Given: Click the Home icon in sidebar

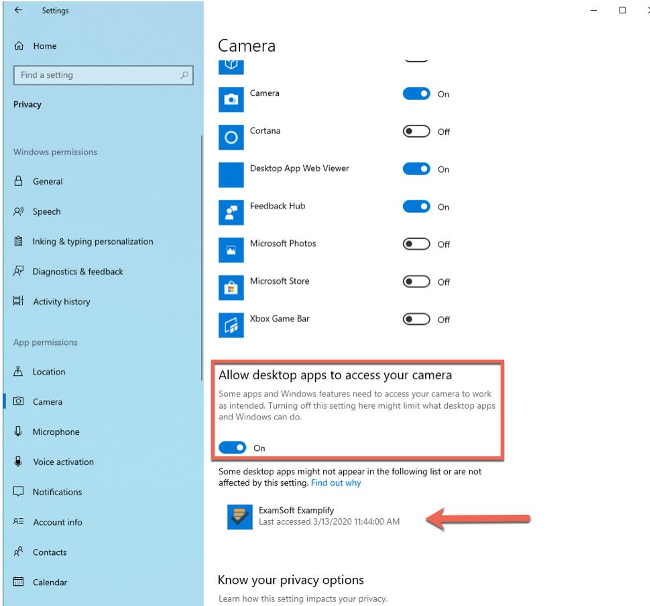Looking at the screenshot, I should point(19,46).
